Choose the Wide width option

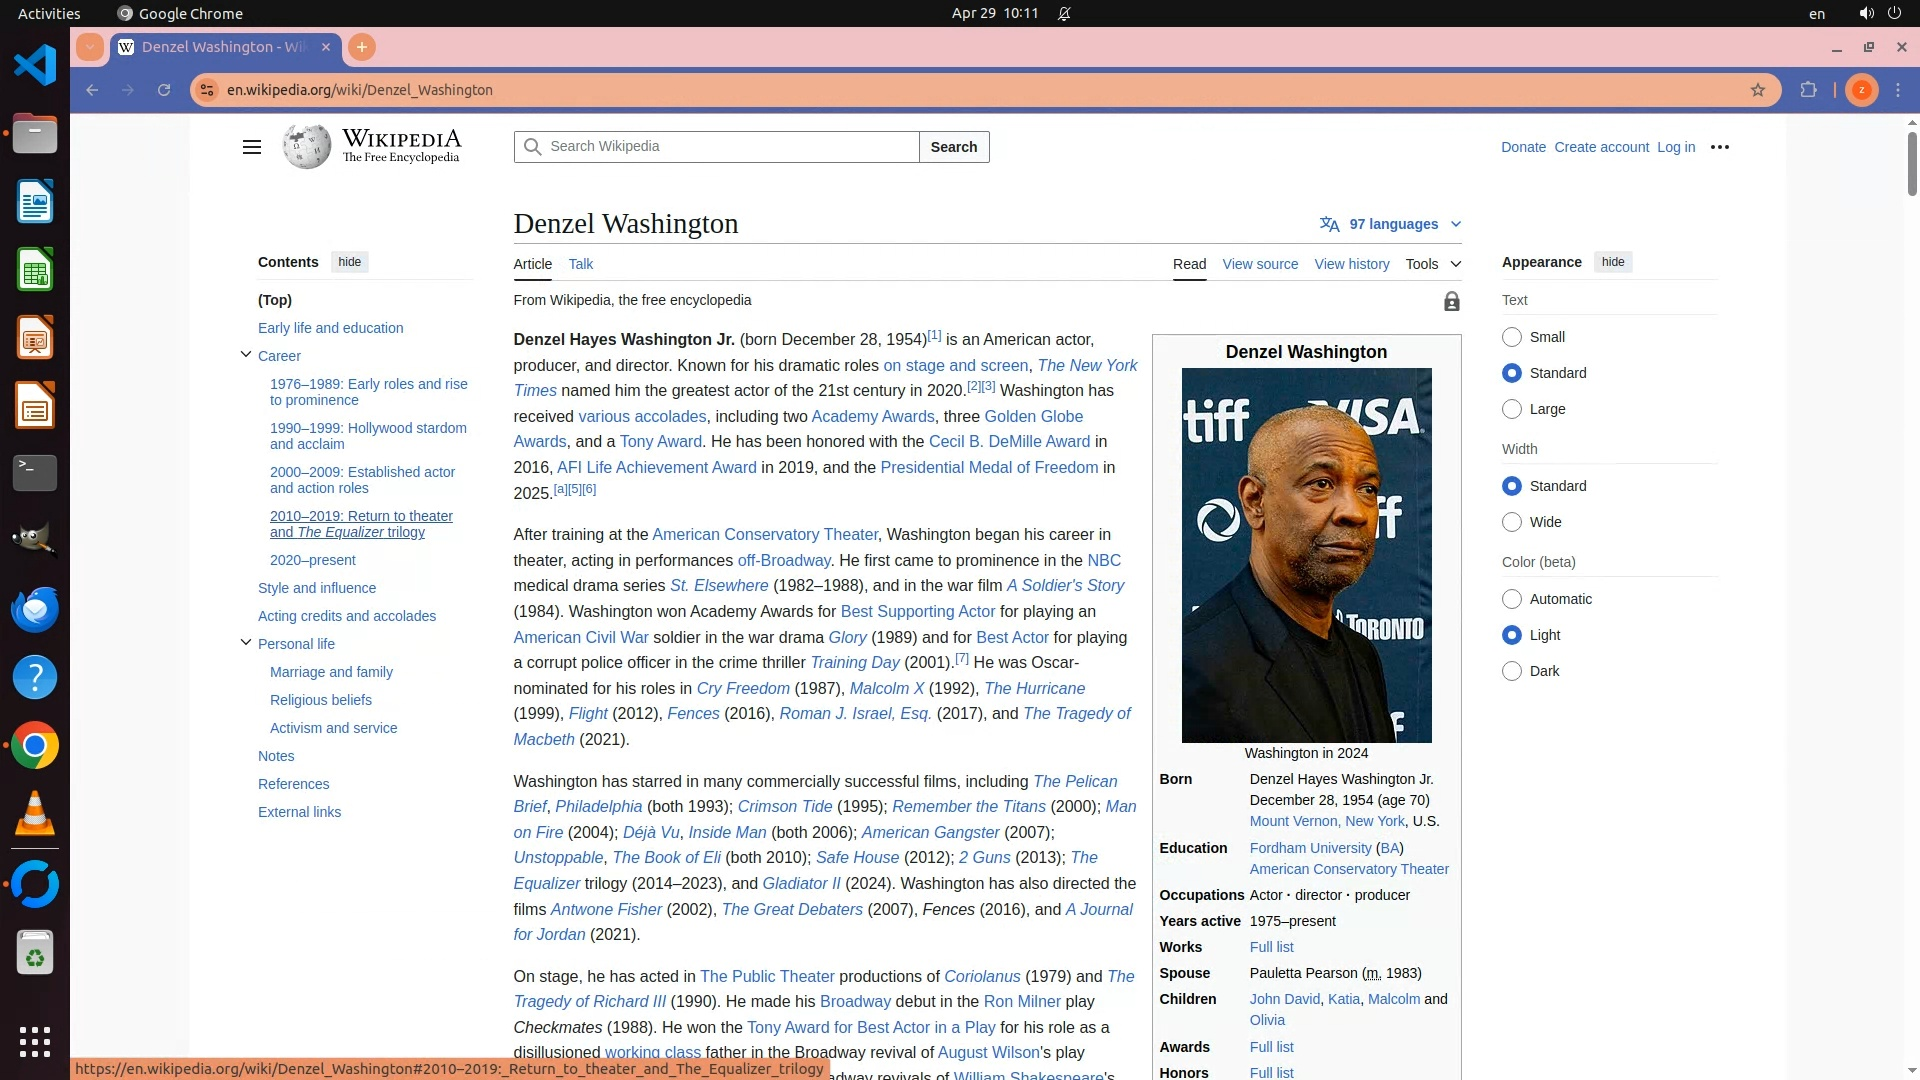[1512, 522]
